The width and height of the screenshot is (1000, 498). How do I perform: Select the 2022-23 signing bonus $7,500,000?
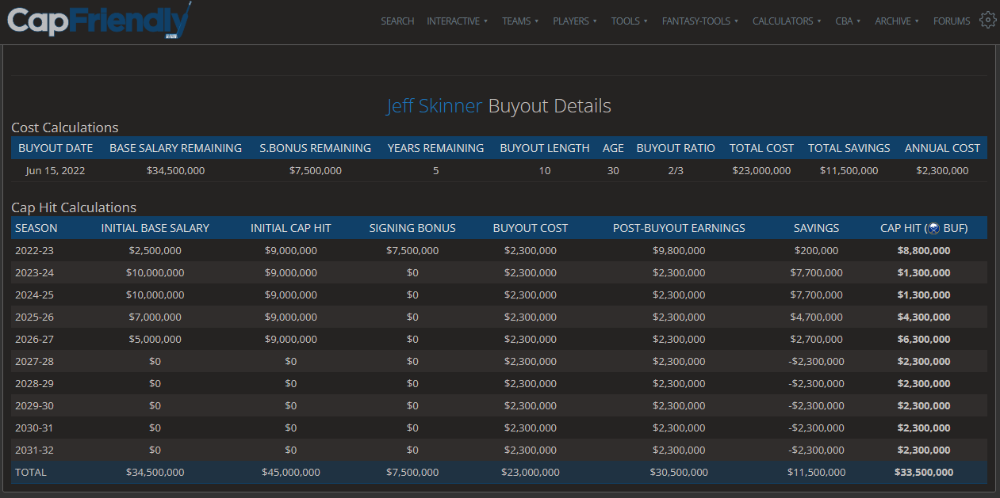pyautogui.click(x=413, y=251)
